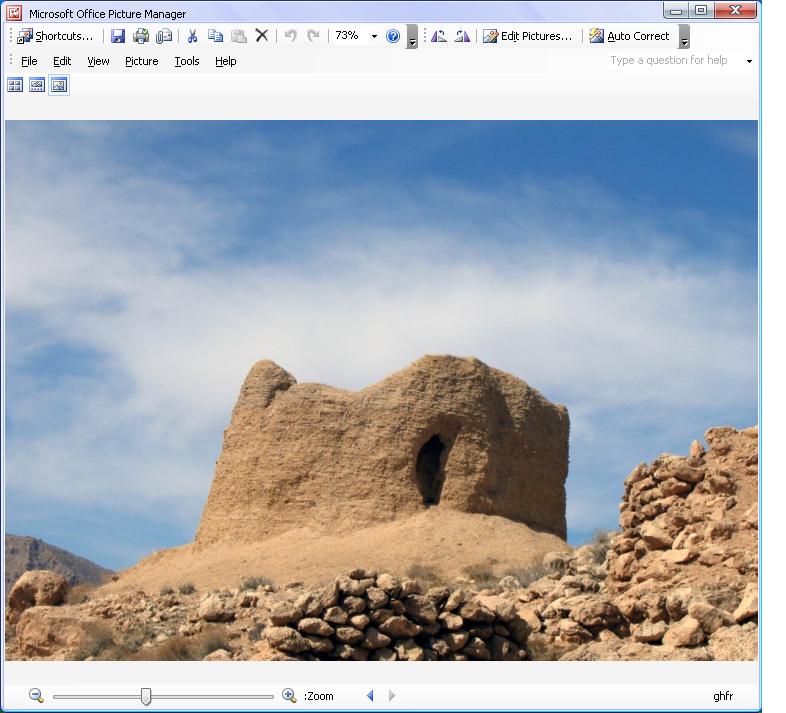
Task: Click the displayed ruins photo
Action: (x=381, y=390)
